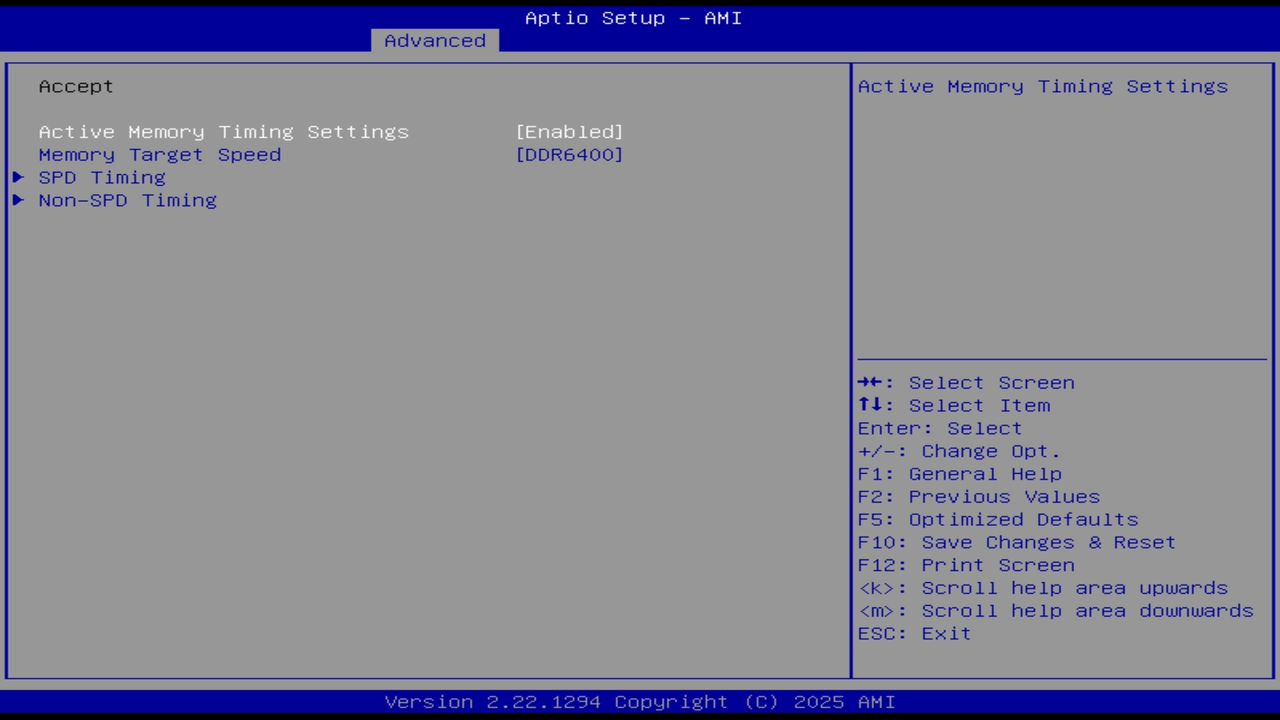Viewport: 1280px width, 720px height.
Task: Toggle Active Memory Timing Settings state
Action: pos(570,131)
